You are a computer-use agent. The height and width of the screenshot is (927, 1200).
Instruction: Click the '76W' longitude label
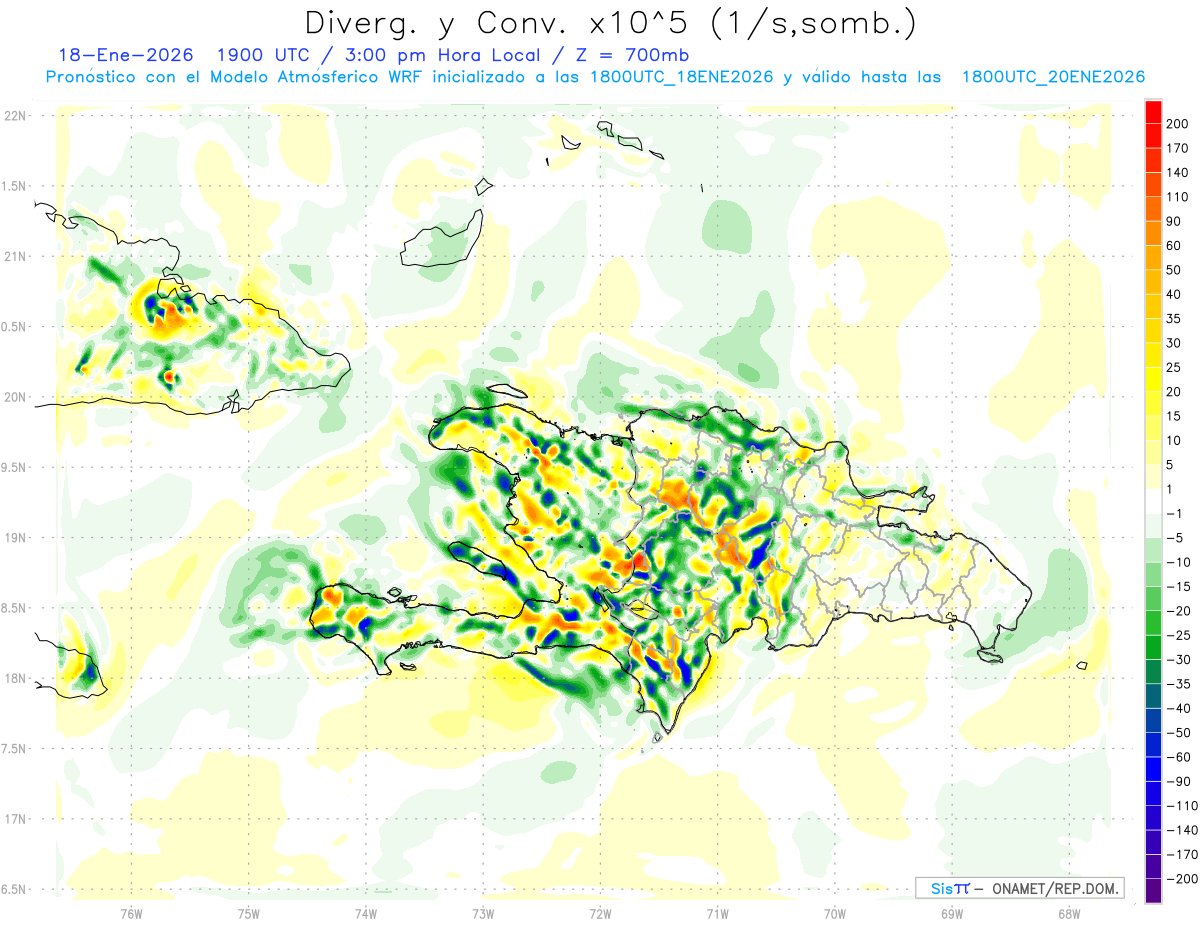pos(131,913)
